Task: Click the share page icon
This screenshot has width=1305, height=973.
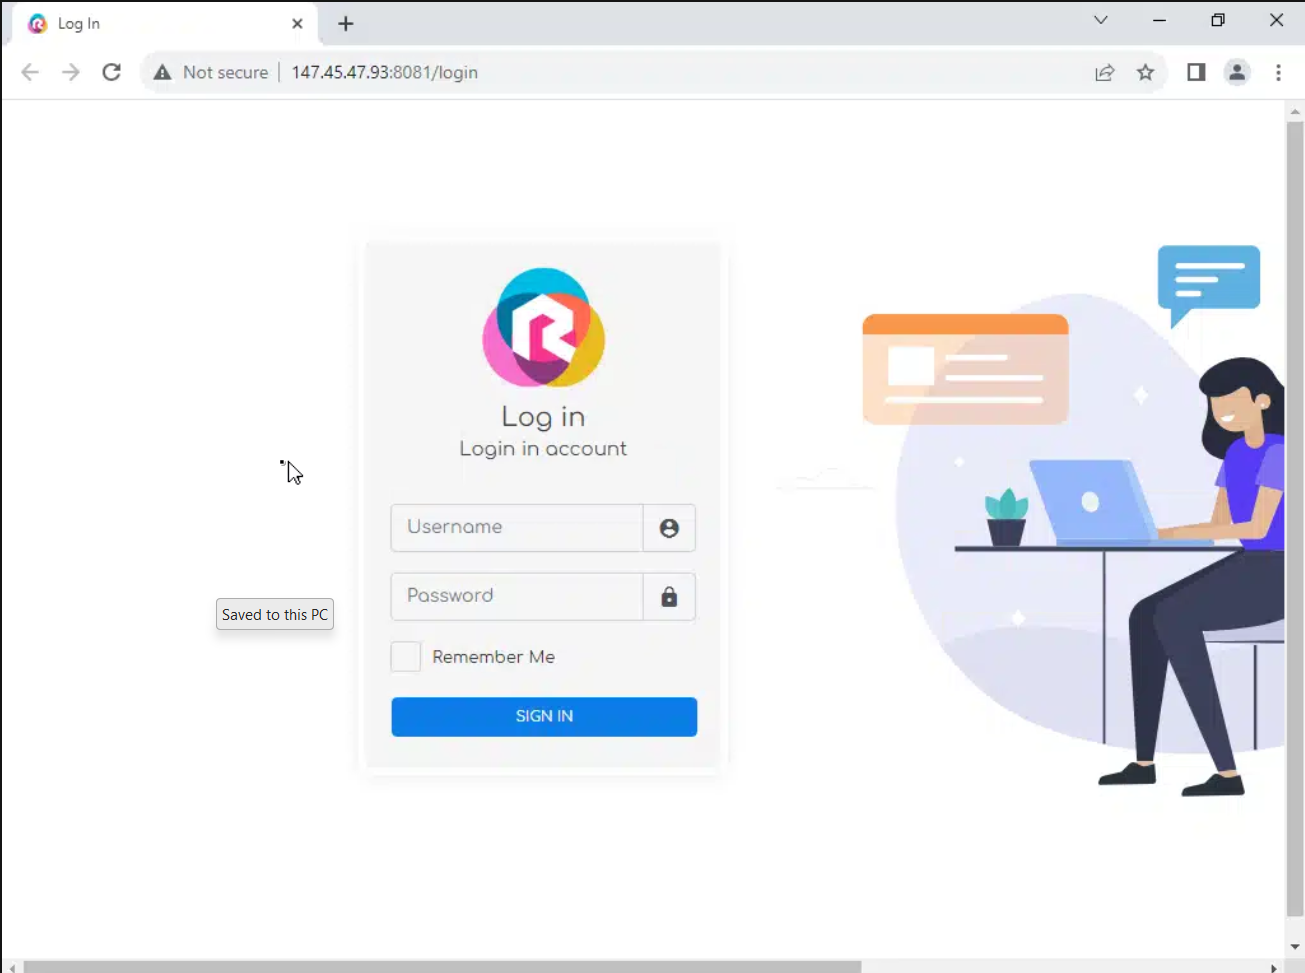Action: pyautogui.click(x=1105, y=72)
